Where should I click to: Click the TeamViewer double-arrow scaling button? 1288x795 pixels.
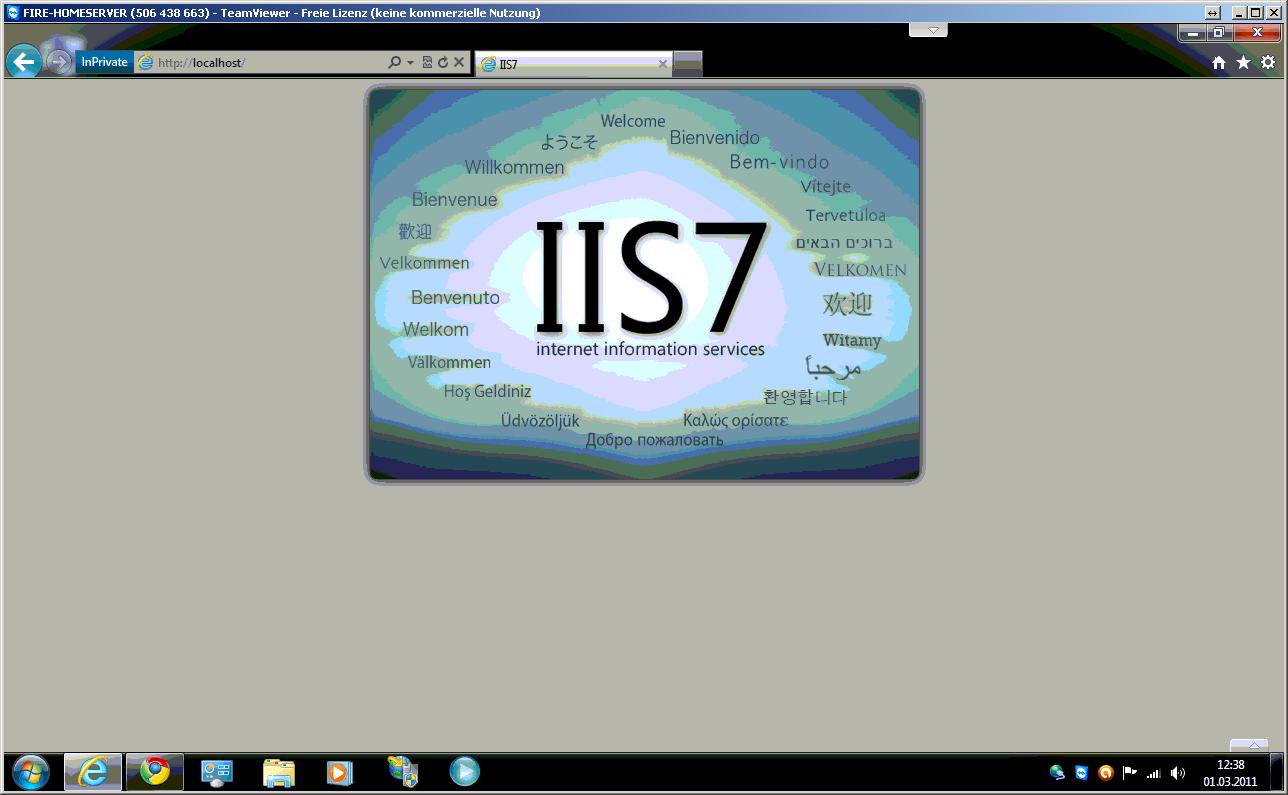[1213, 13]
